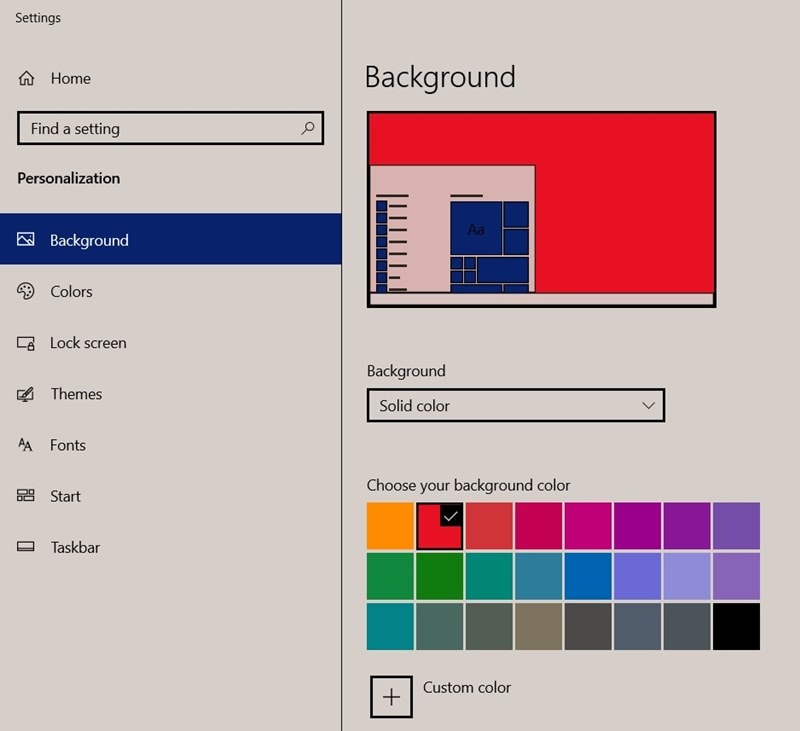Click the Start tiles icon
This screenshot has height=731, width=800.
[26, 495]
